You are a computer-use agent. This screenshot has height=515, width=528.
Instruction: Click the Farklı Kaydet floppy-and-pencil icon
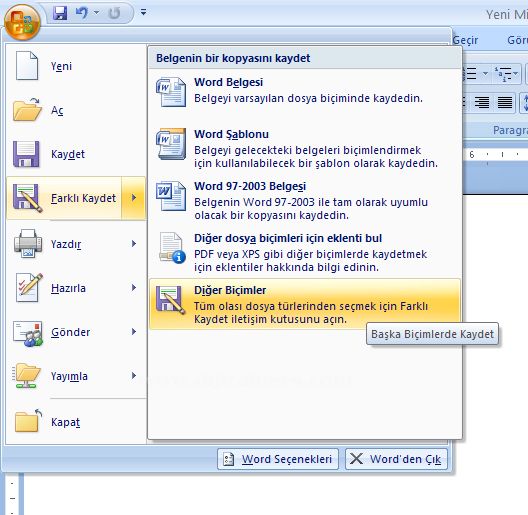(27, 198)
